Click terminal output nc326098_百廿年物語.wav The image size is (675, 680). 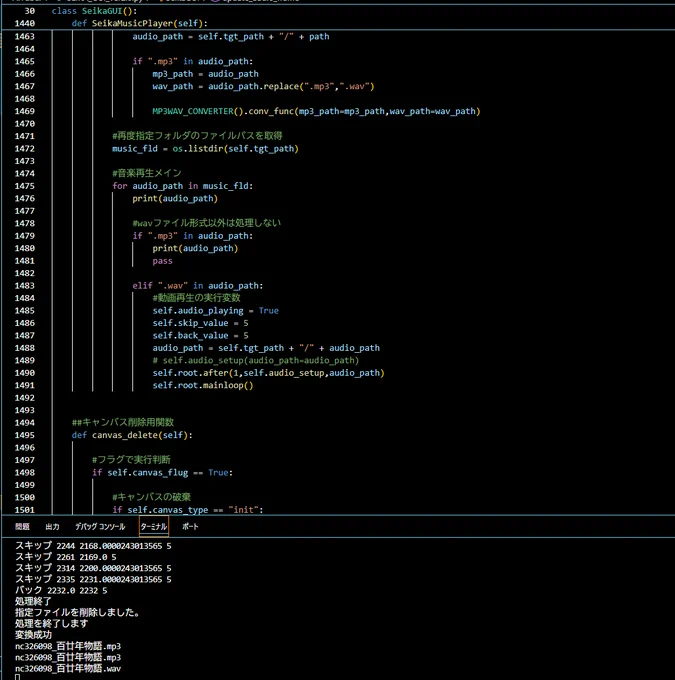click(x=68, y=668)
